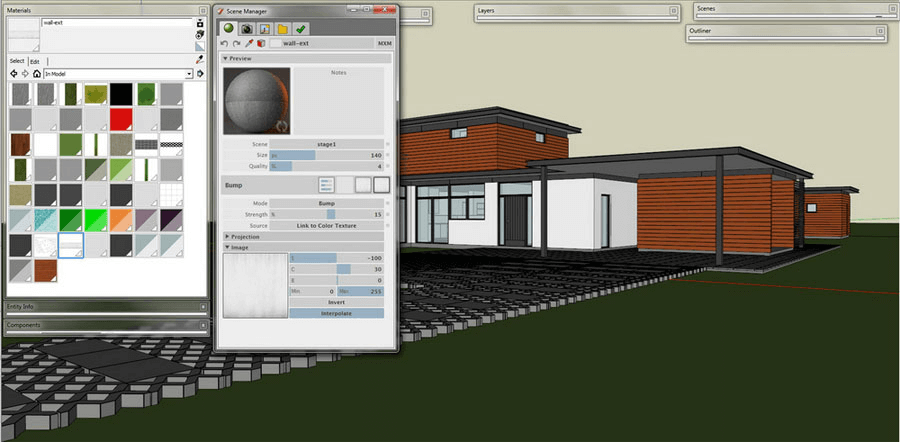Click the wall-ext name field in Materials
This screenshot has height=442, width=900.
tap(118, 23)
